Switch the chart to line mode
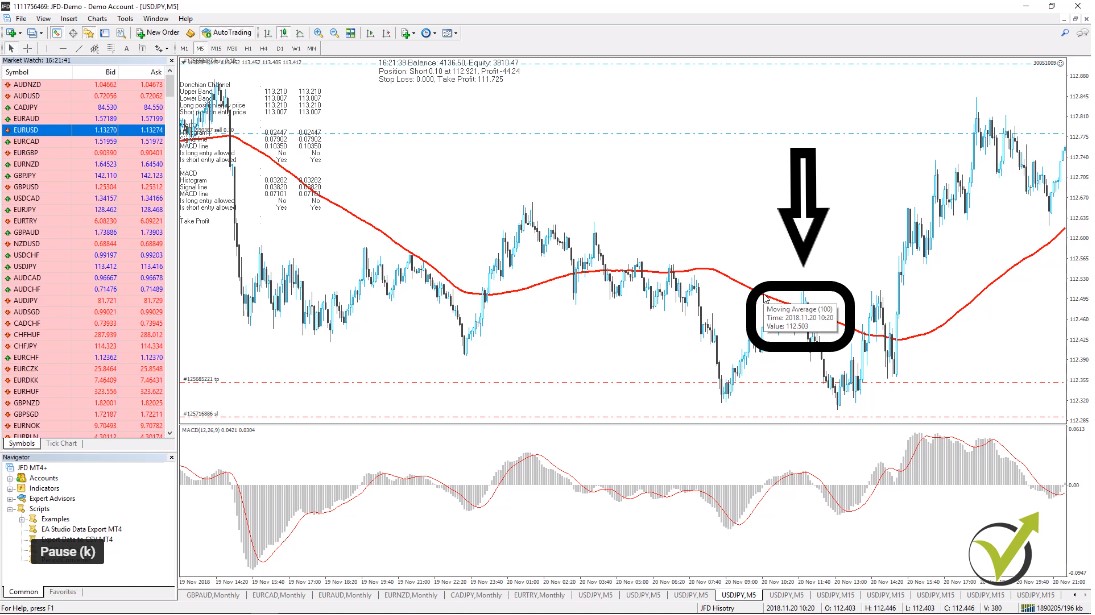The width and height of the screenshot is (1095, 615). pyautogui.click(x=300, y=32)
